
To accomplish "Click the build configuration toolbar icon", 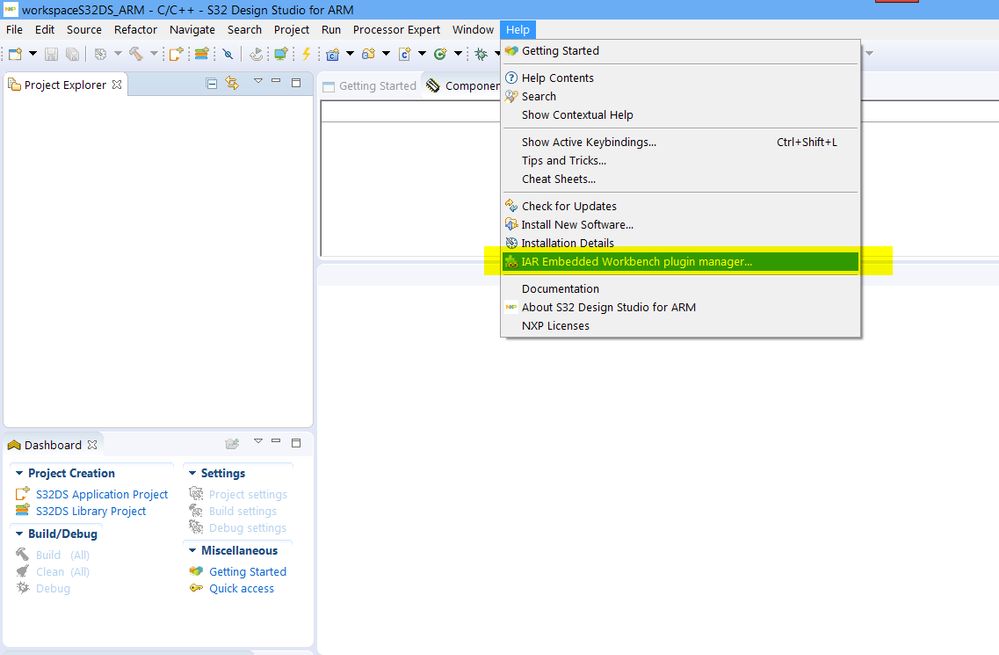I will click(101, 54).
